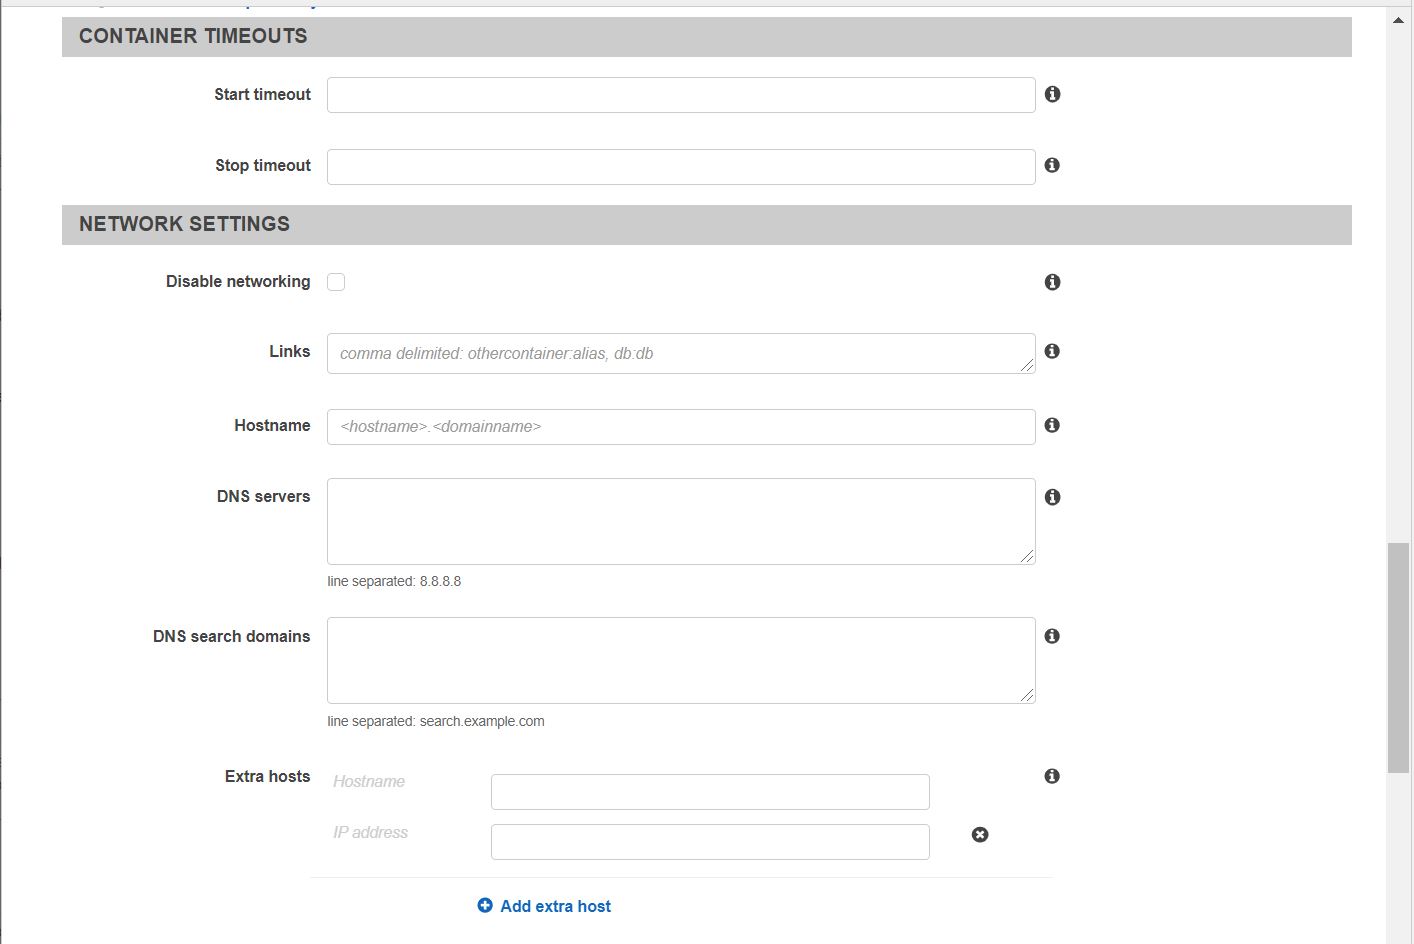
Task: Click info icon beside DNS servers
Action: coord(1052,497)
